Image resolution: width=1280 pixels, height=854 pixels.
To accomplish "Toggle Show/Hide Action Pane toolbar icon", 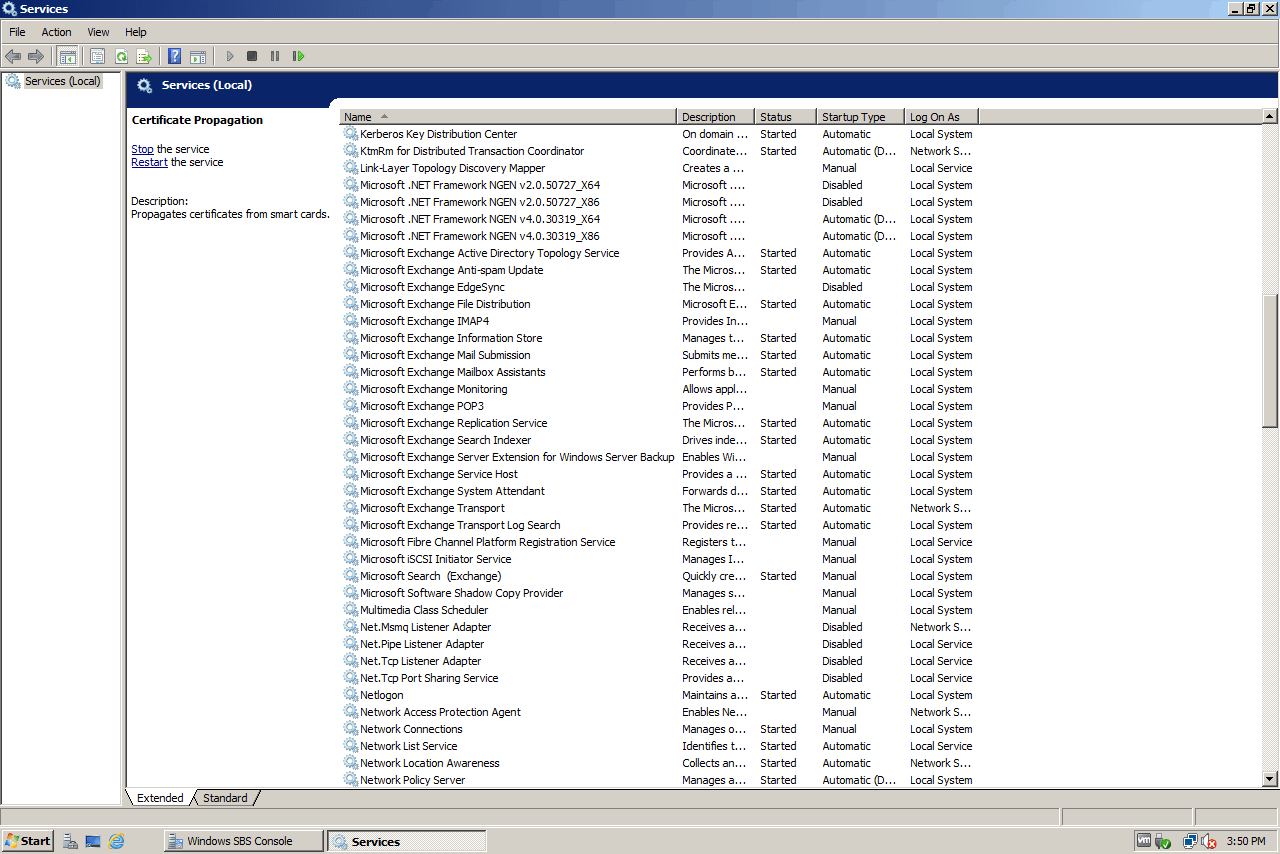I will [198, 56].
